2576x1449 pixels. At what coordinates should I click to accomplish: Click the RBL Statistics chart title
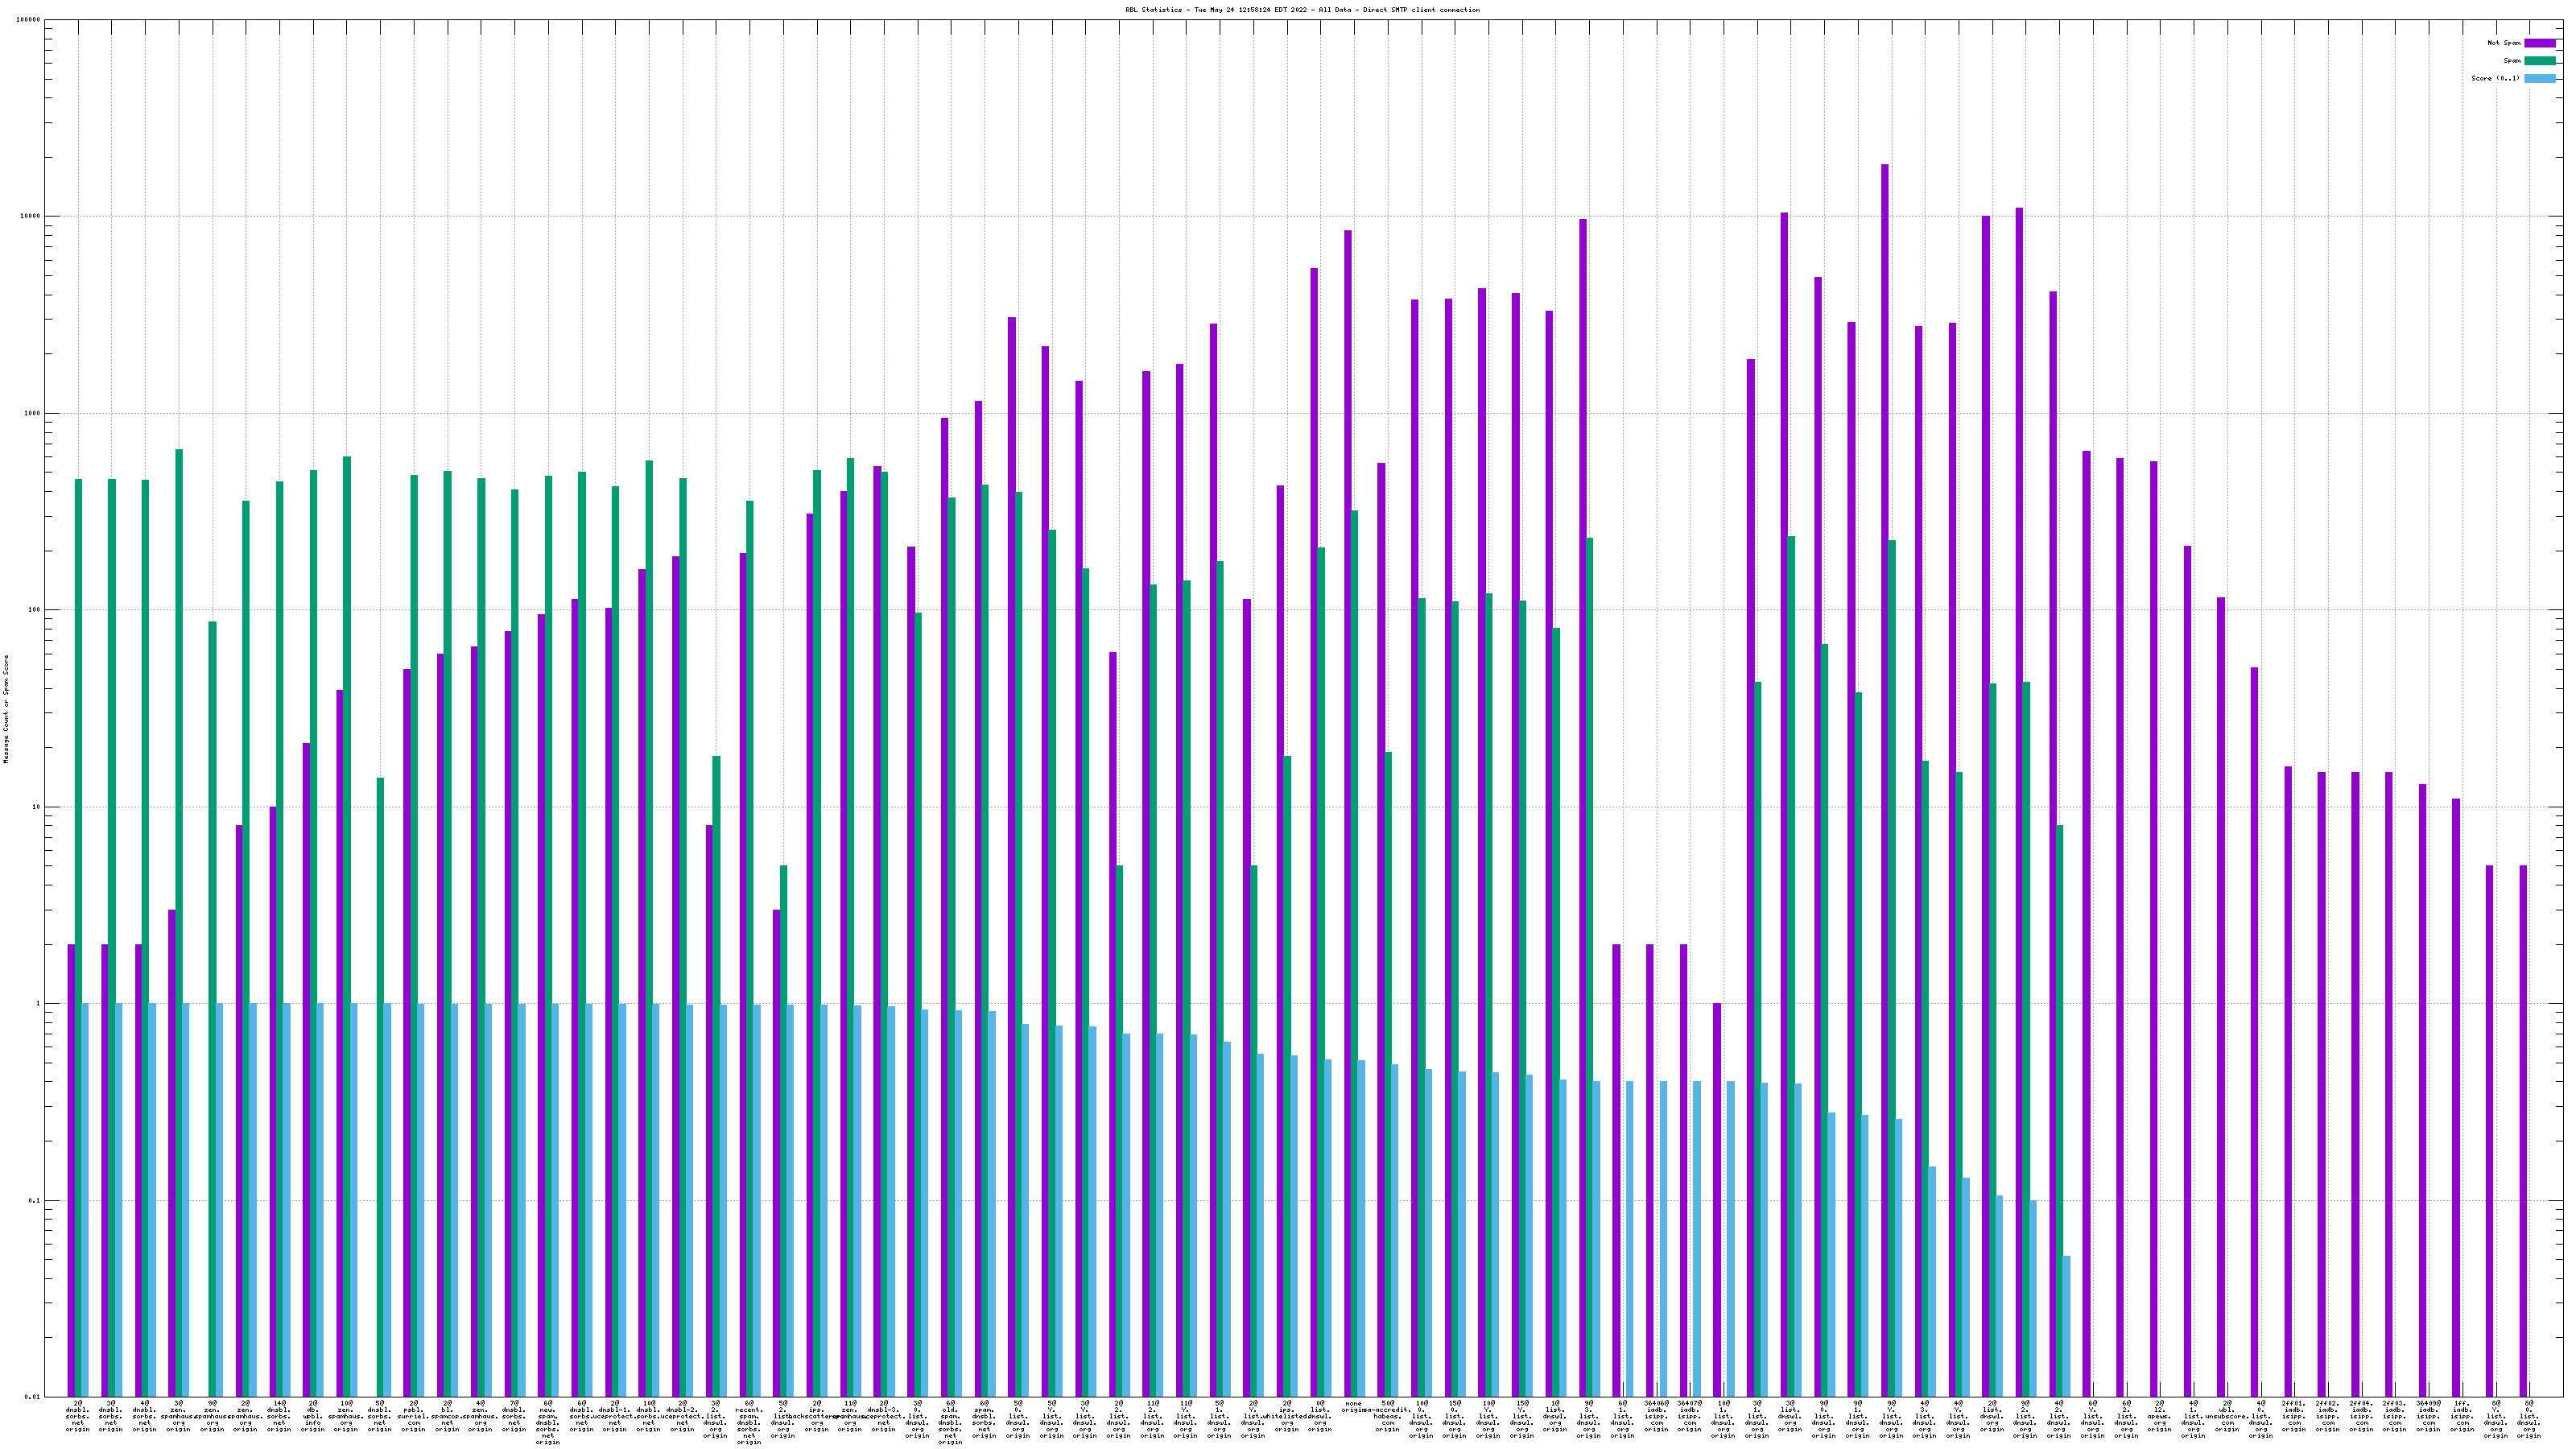(x=1302, y=10)
